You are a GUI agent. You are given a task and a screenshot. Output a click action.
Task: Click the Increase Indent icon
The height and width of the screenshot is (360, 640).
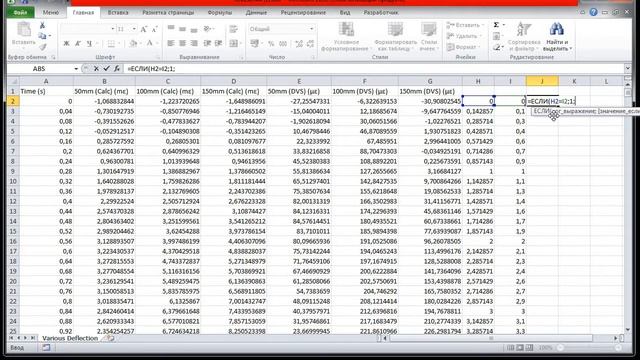pos(219,43)
